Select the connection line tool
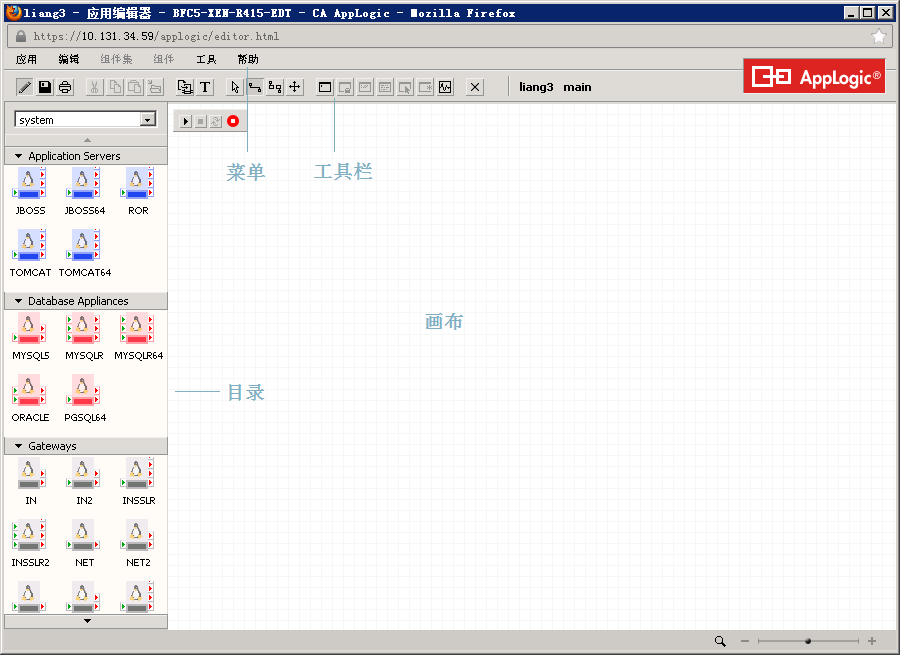Viewport: 901px width, 655px height. pos(255,87)
